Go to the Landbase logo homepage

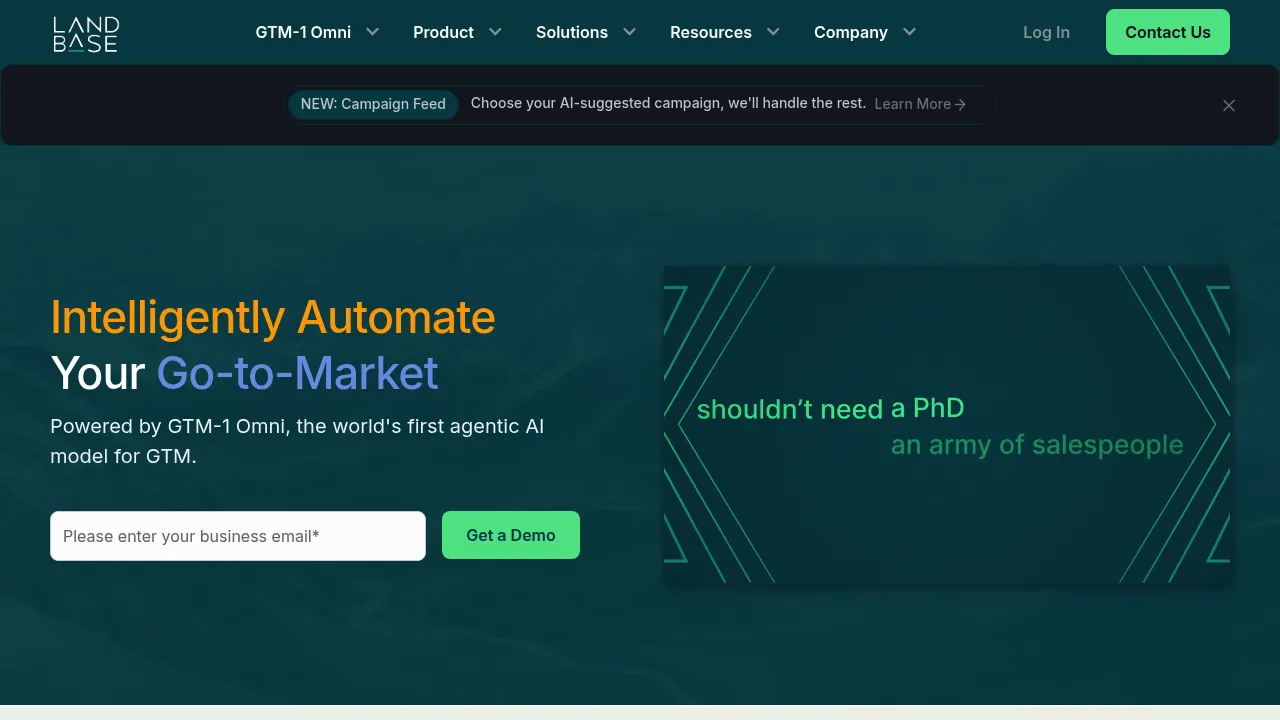click(x=86, y=33)
